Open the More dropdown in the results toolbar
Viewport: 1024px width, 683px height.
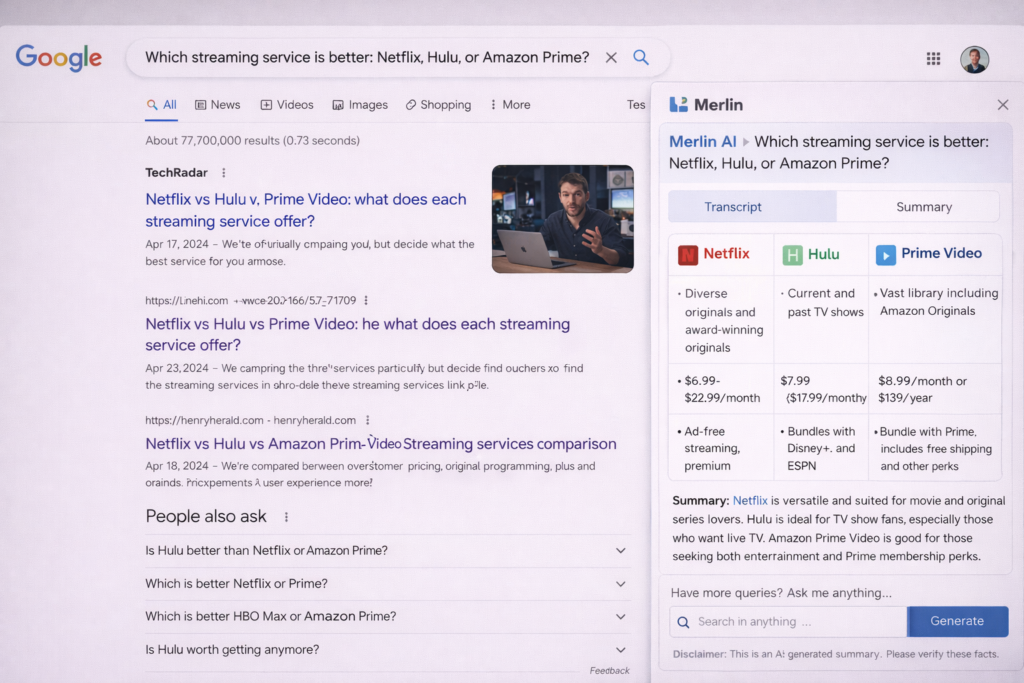tap(510, 104)
